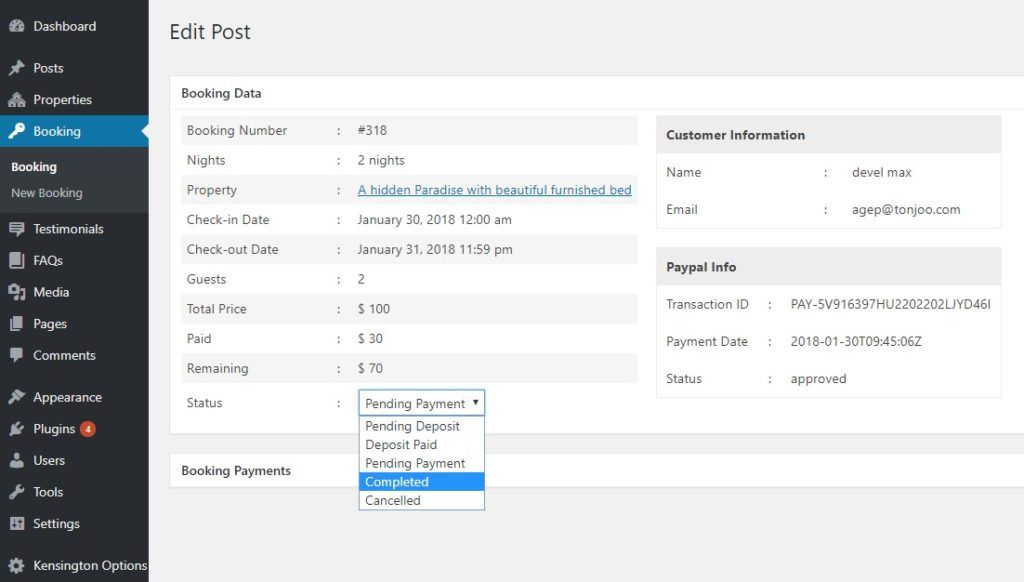Click the Appearance paintbrush icon

point(17,396)
